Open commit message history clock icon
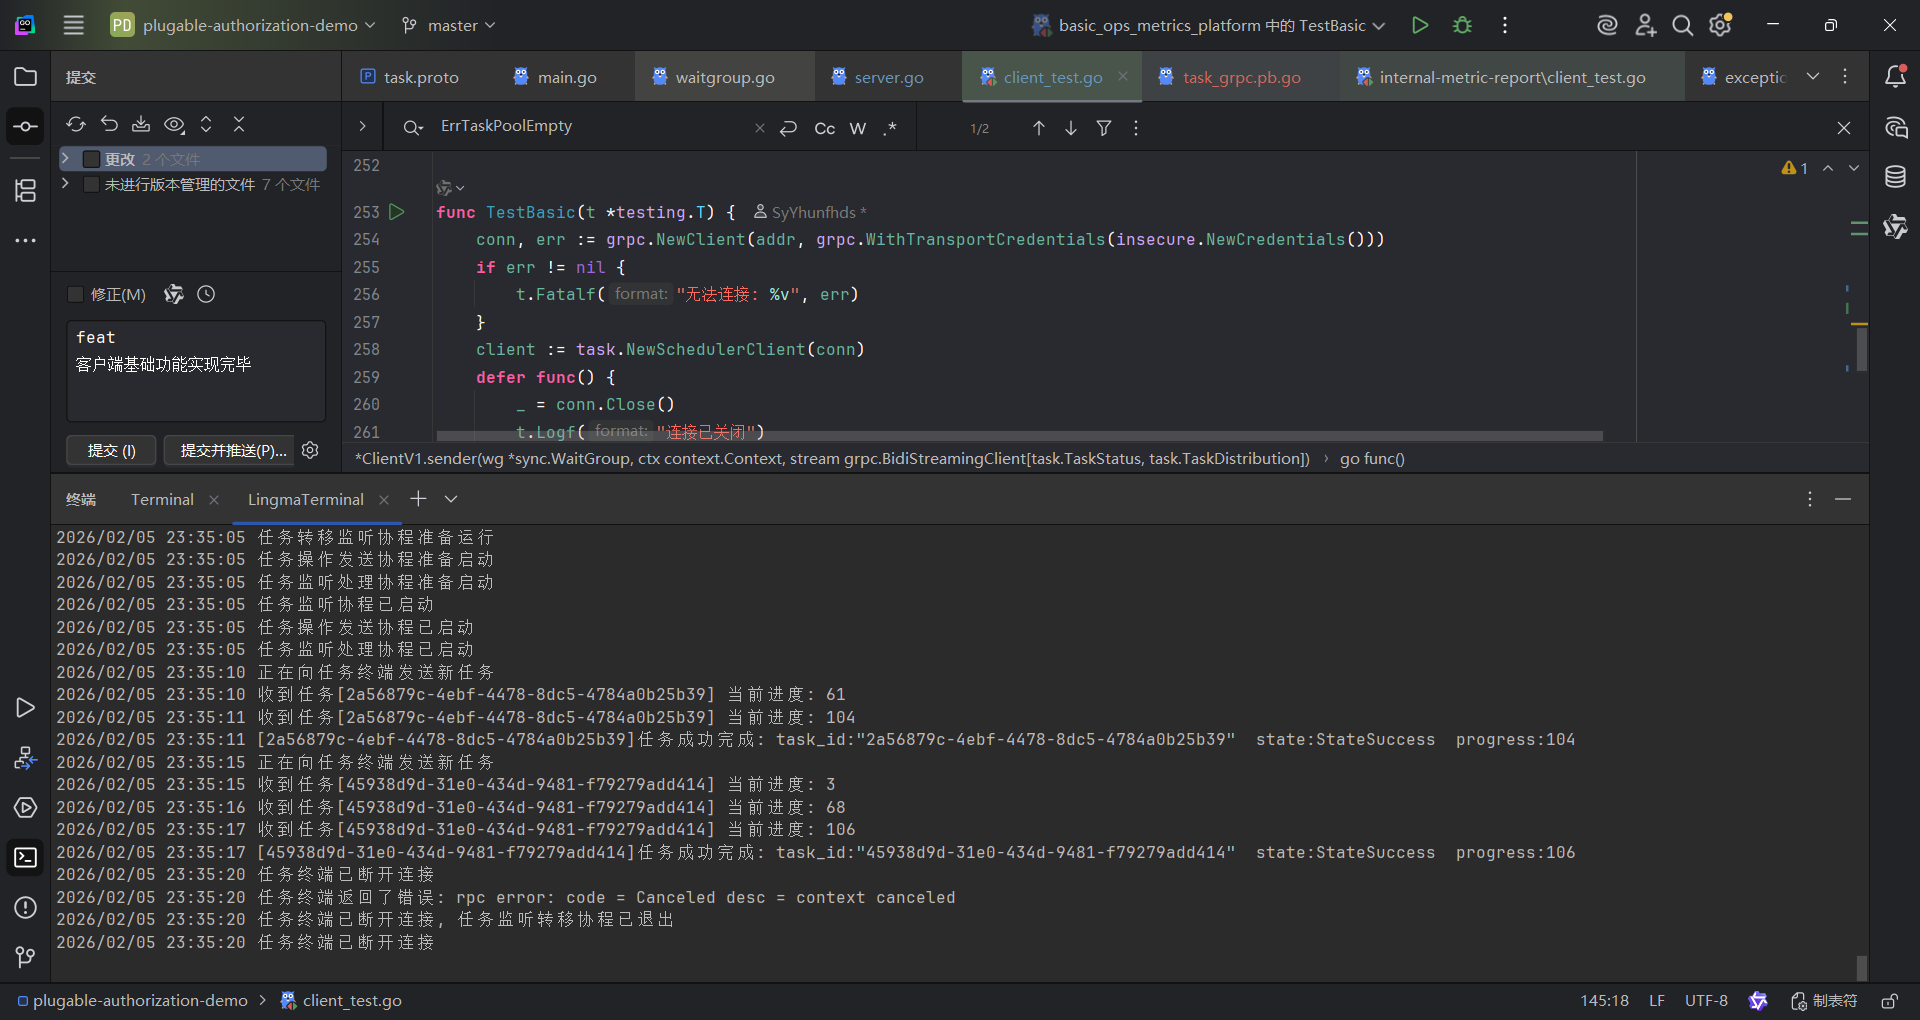Viewport: 1920px width, 1020px height. click(206, 294)
